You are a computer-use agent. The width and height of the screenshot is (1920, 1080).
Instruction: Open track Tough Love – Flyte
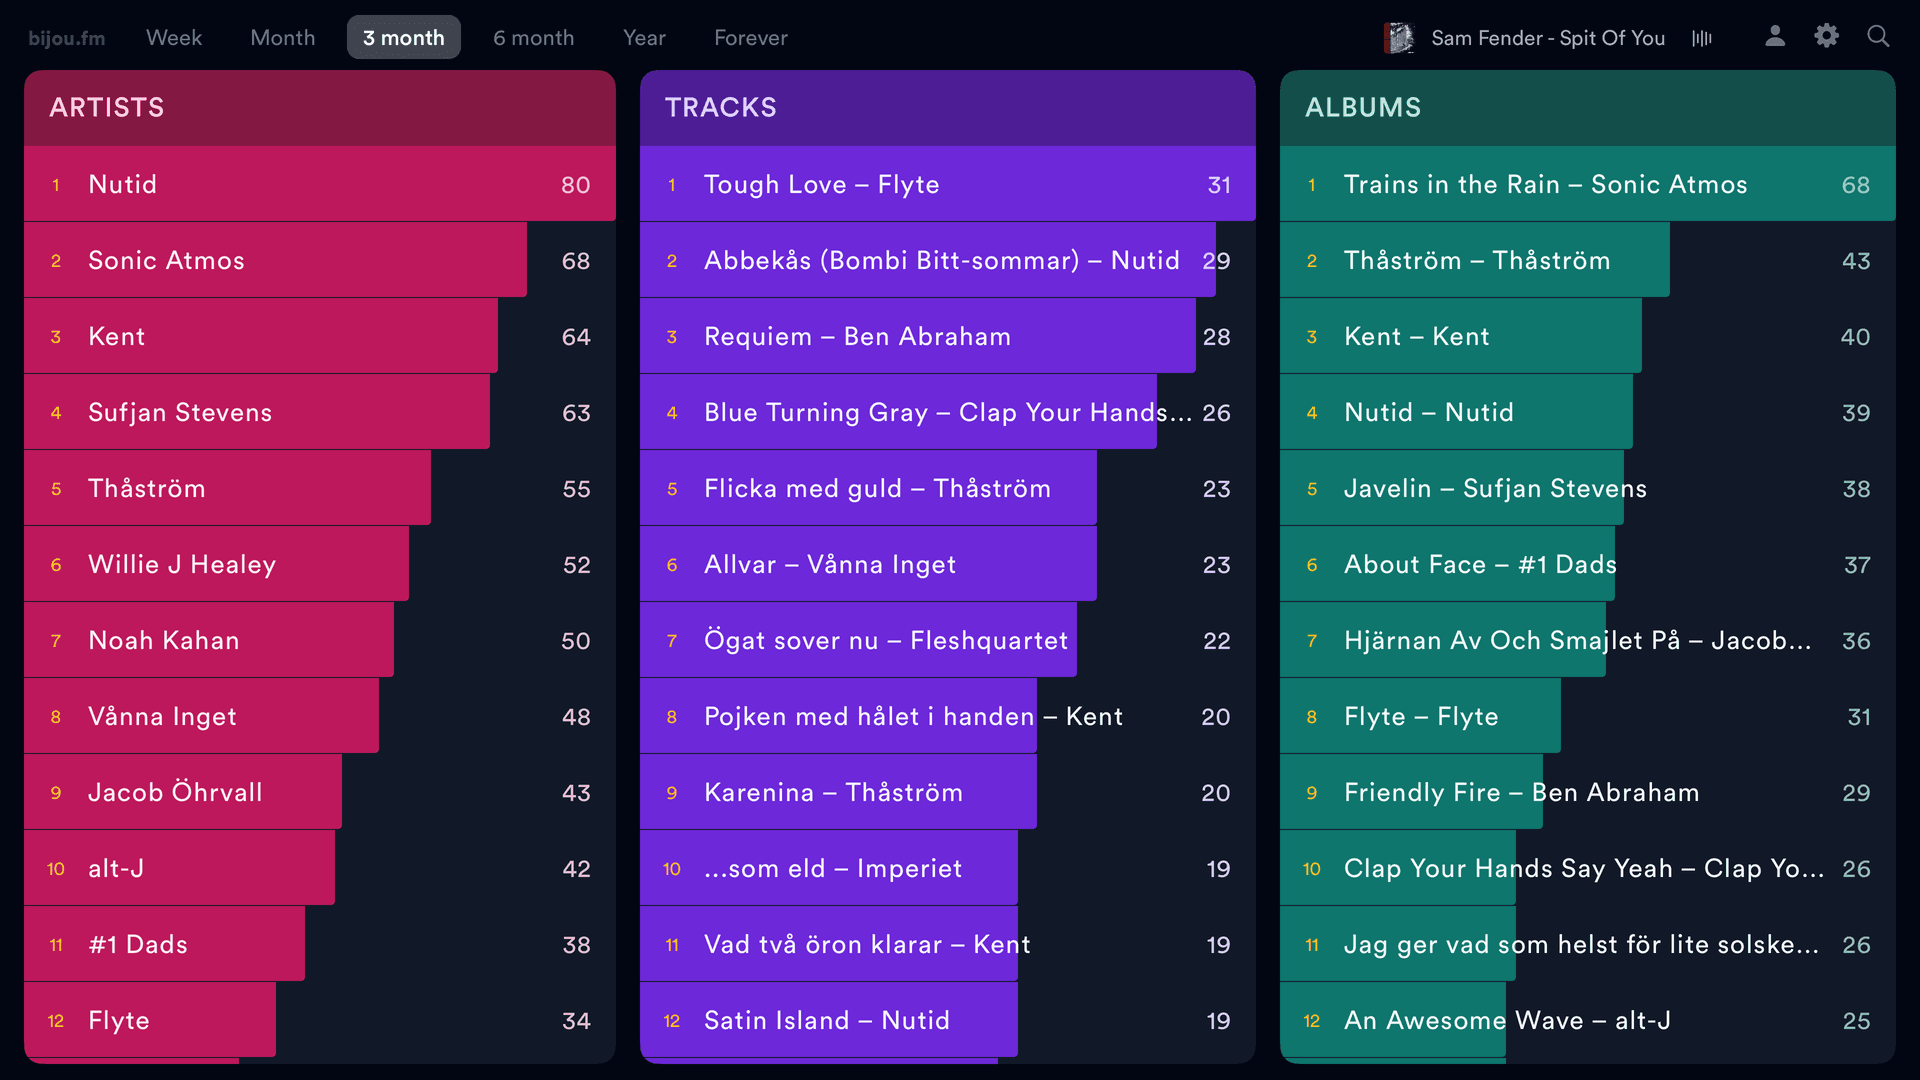pos(948,184)
